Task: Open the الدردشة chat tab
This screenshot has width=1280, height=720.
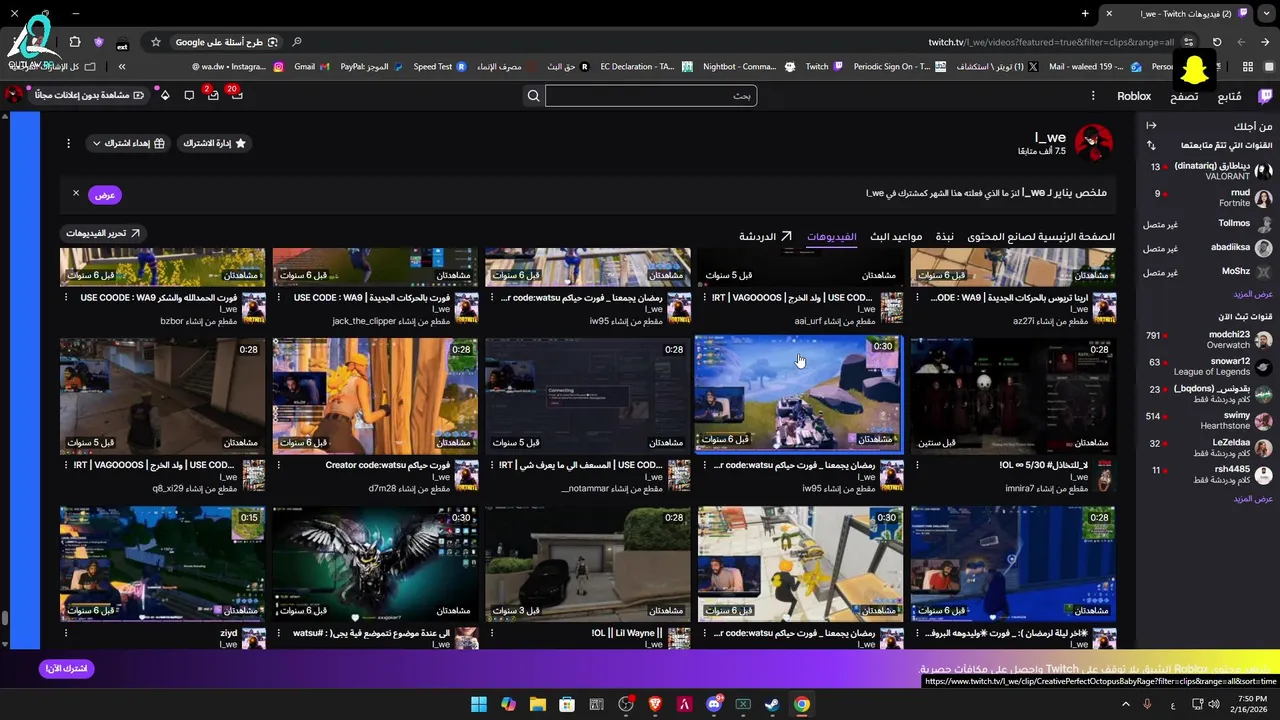Action: [x=766, y=237]
